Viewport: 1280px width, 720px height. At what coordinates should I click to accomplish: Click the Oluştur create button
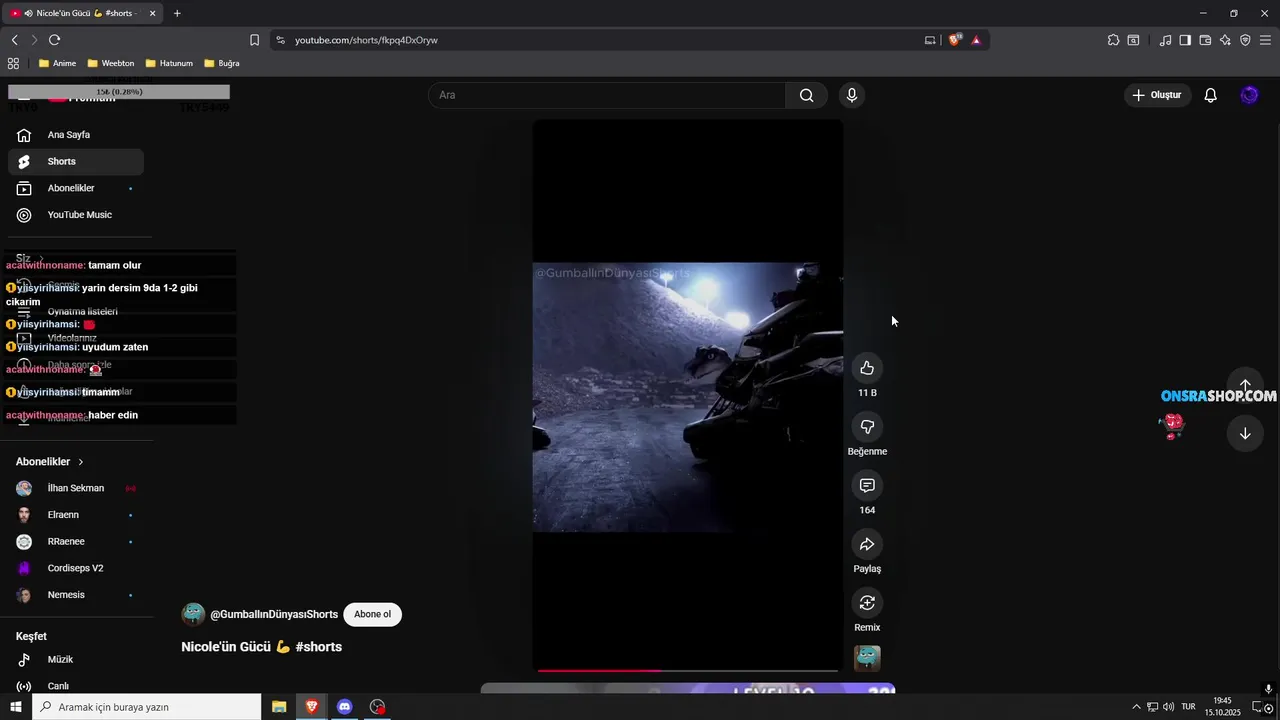(1157, 95)
